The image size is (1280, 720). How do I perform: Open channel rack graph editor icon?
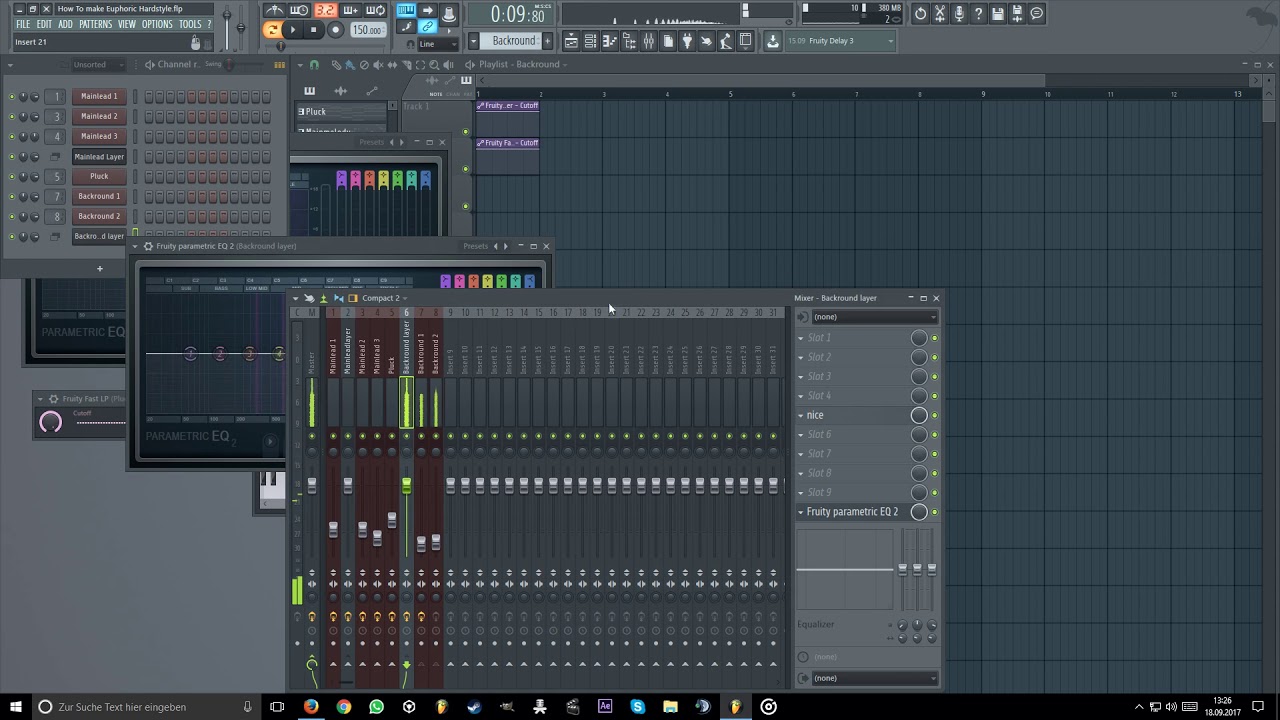pos(280,65)
